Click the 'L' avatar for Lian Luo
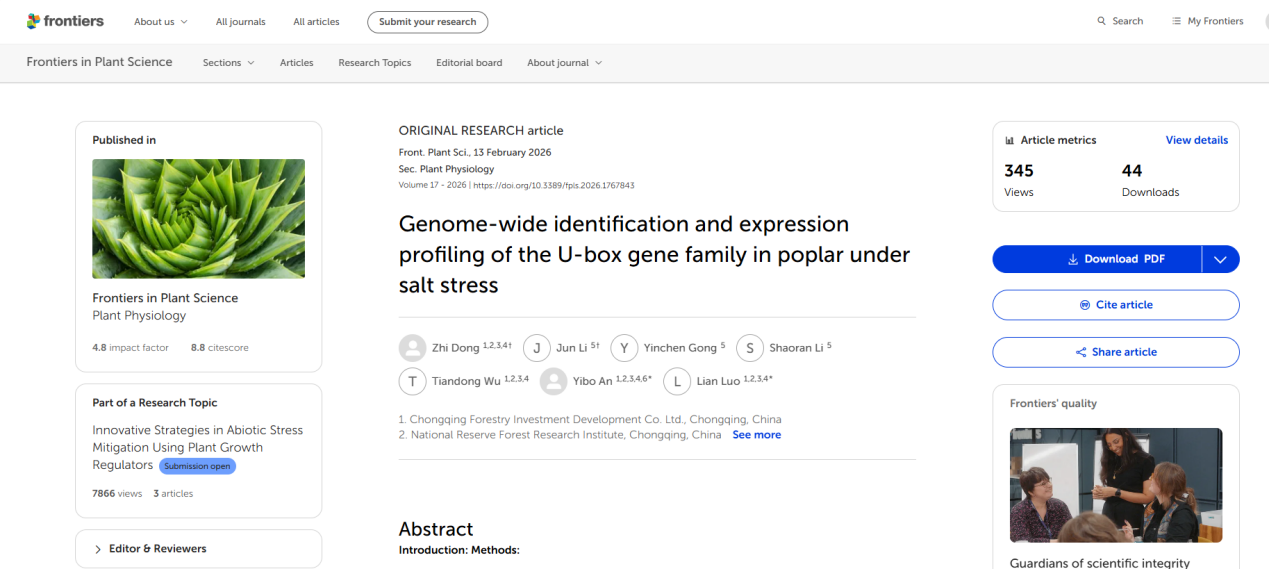Image resolution: width=1269 pixels, height=569 pixels. pyautogui.click(x=677, y=381)
